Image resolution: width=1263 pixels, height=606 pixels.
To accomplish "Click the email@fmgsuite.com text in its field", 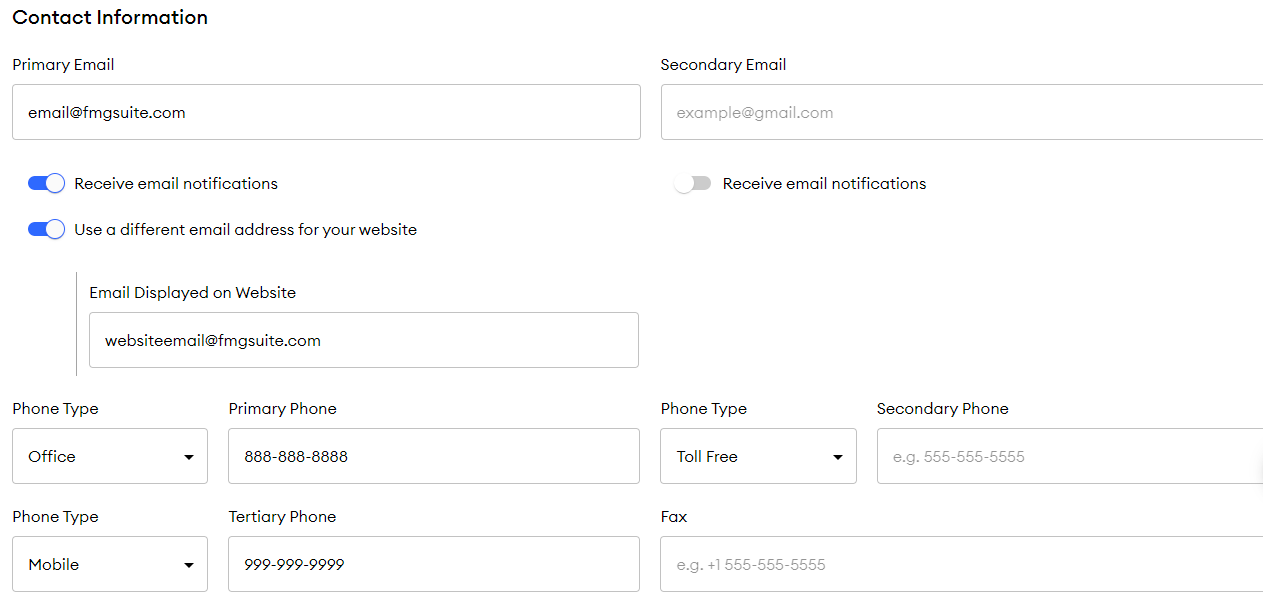I will click(106, 112).
